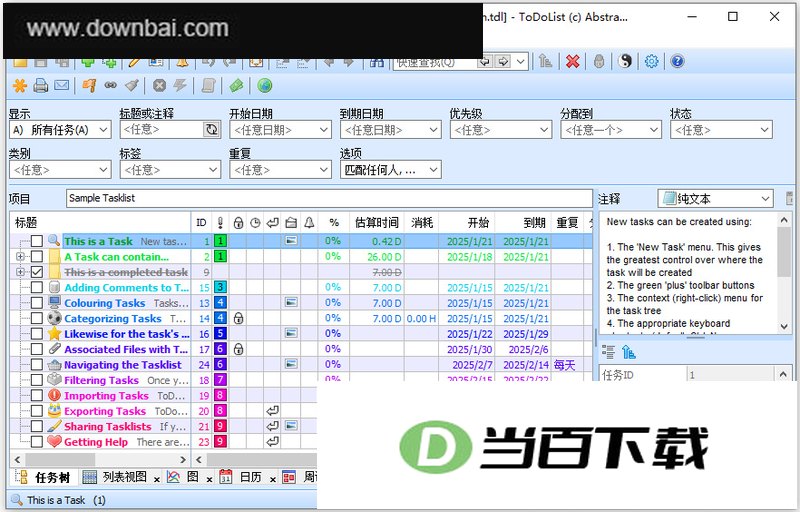800x512 pixels.
Task: Open the 纯文本 comment format dropdown
Action: 715,198
